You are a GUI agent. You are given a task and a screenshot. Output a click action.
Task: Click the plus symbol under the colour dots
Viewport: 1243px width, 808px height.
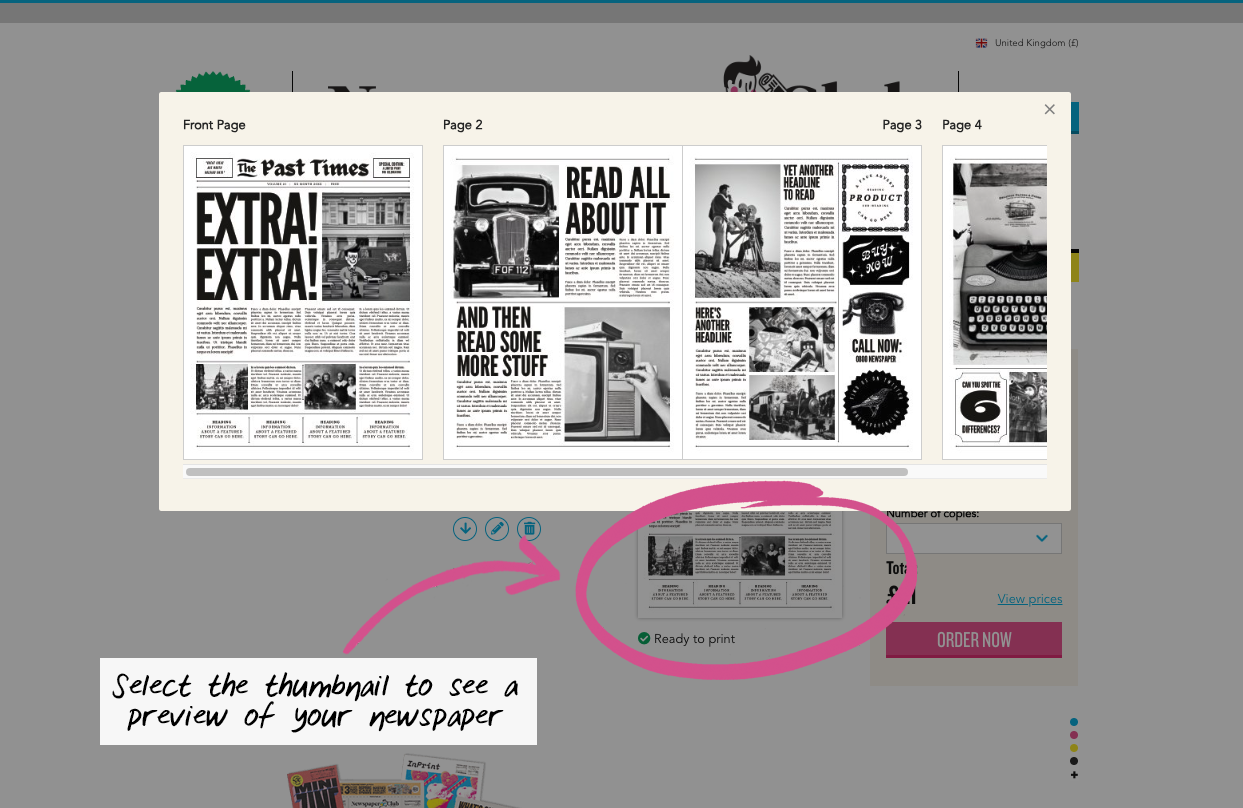pyautogui.click(x=1074, y=774)
